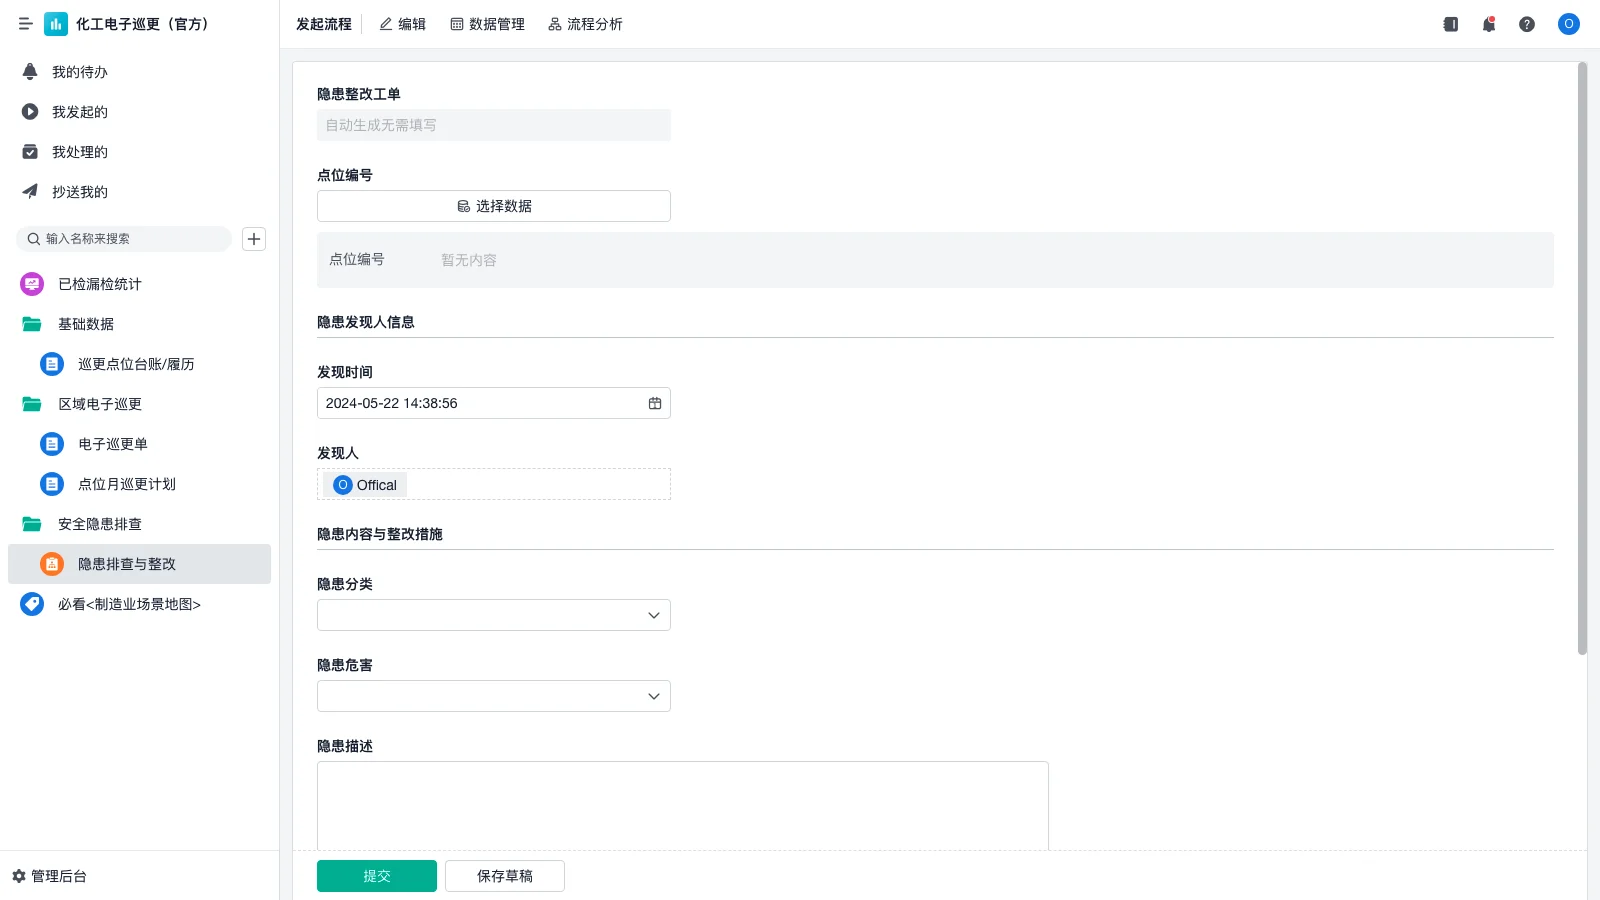Open notifications via the bell icon

click(x=1488, y=24)
